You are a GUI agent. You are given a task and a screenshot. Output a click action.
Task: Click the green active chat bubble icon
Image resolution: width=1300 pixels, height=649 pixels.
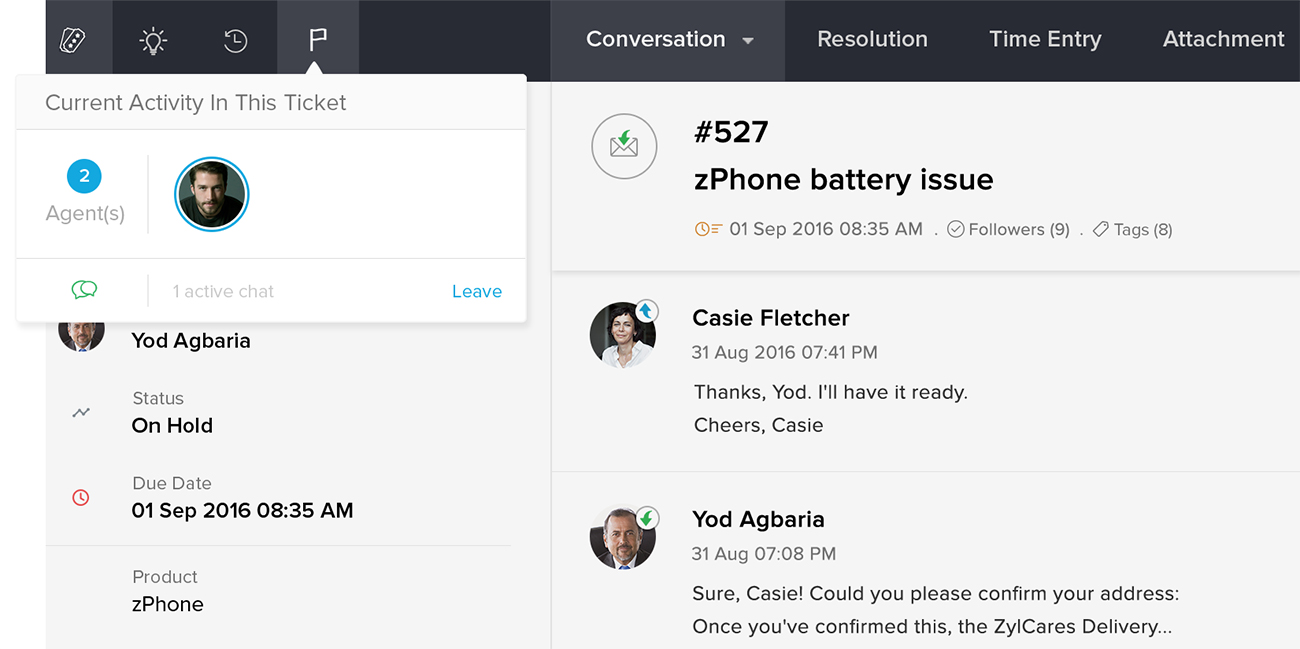point(84,290)
